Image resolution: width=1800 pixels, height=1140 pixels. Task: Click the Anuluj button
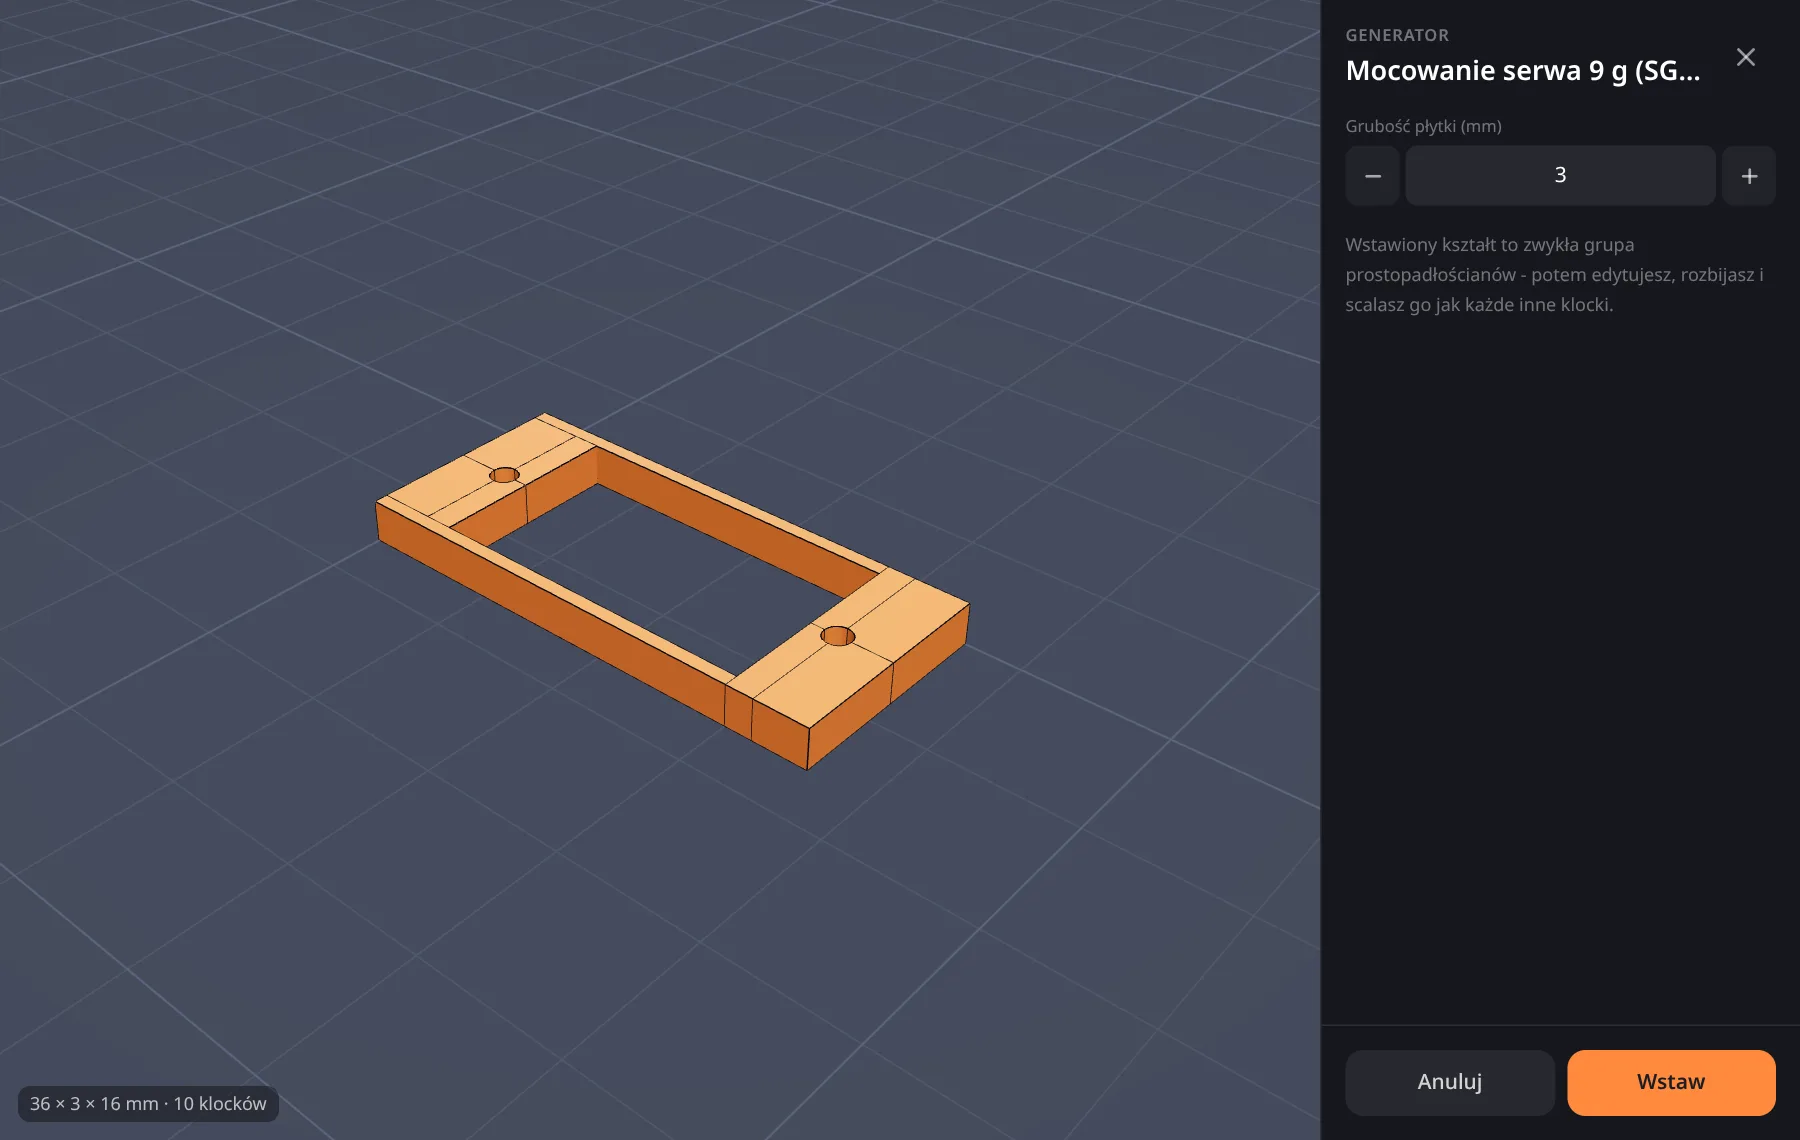click(1449, 1082)
